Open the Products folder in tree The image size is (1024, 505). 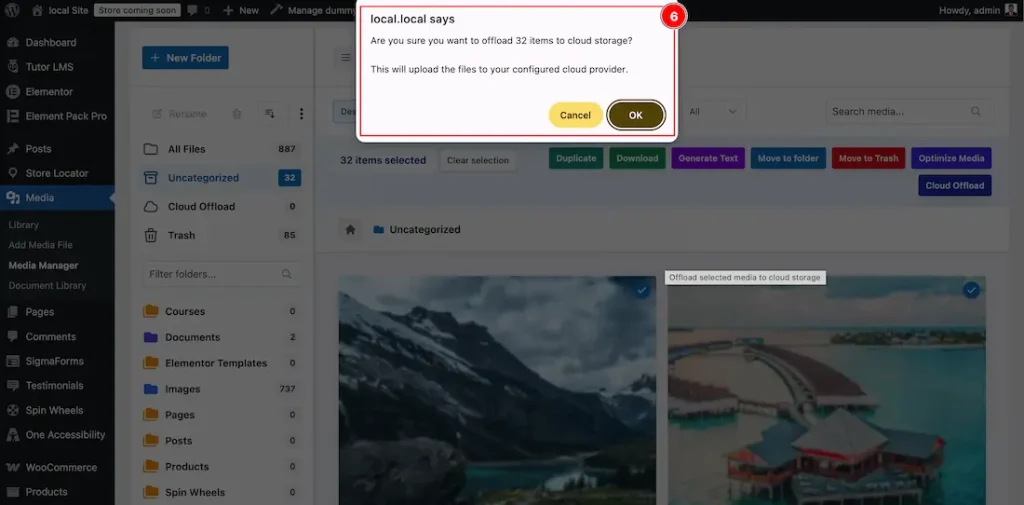pyautogui.click(x=221, y=466)
